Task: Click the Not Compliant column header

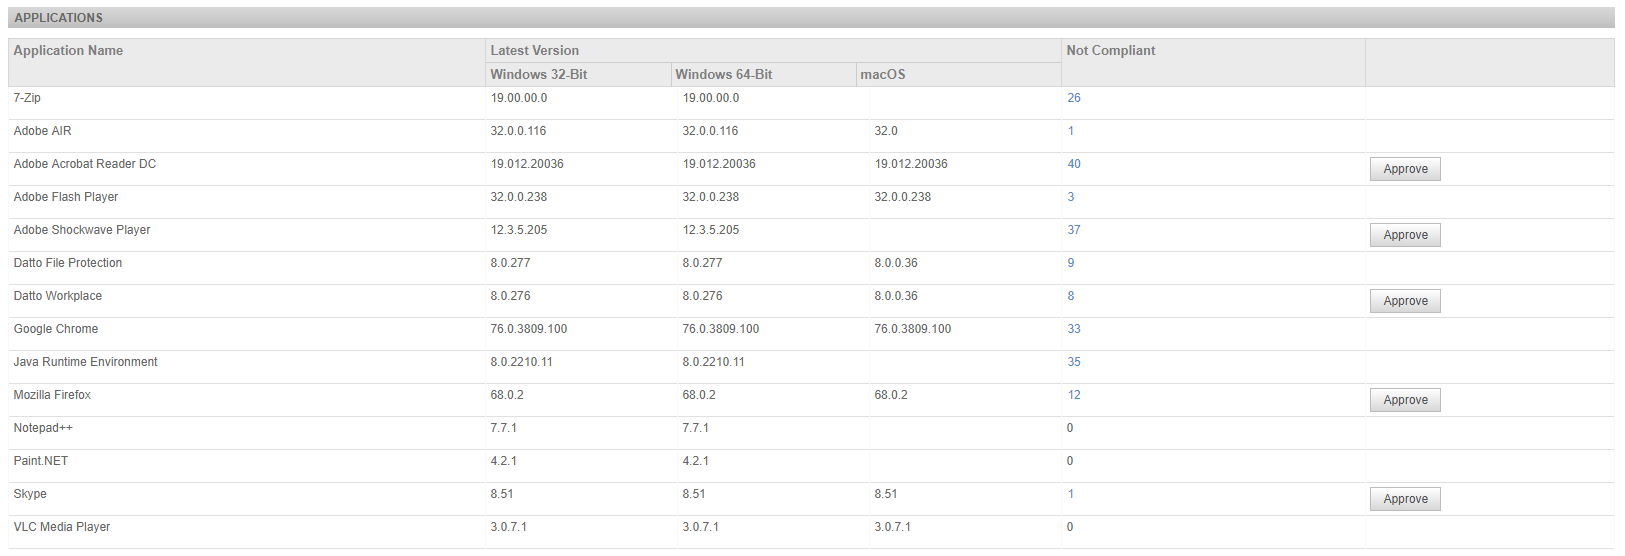Action: 1111,51
